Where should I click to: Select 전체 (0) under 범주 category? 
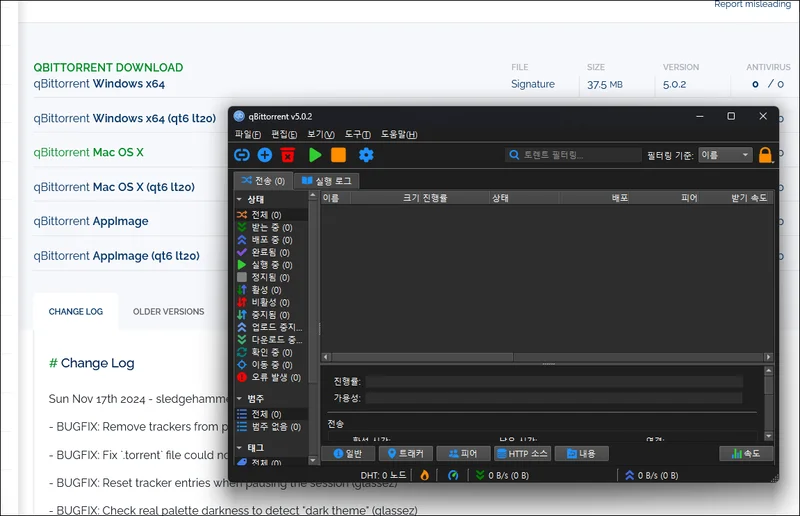[x=271, y=414]
